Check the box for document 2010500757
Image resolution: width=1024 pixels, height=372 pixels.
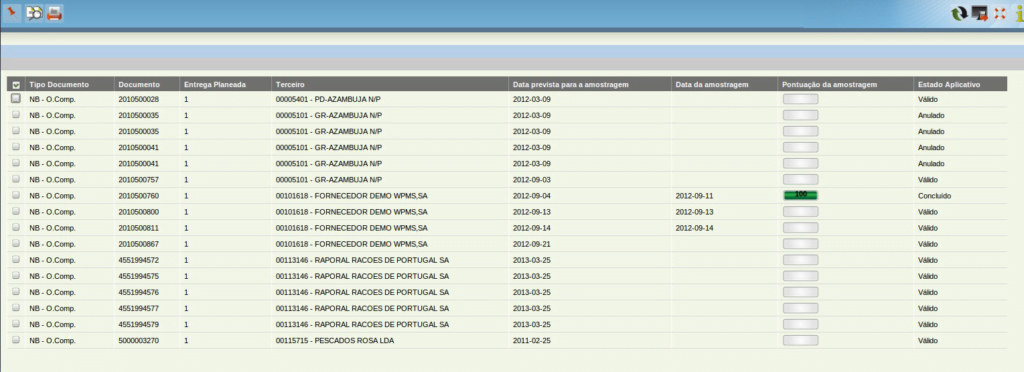point(16,179)
